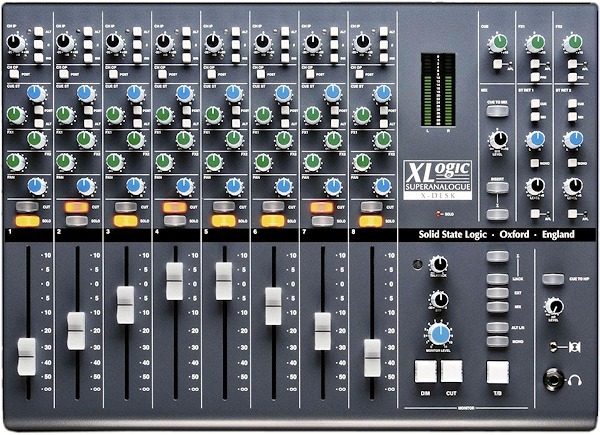Click the blue Monitor Level knob
600x435 pixels.
(438, 335)
